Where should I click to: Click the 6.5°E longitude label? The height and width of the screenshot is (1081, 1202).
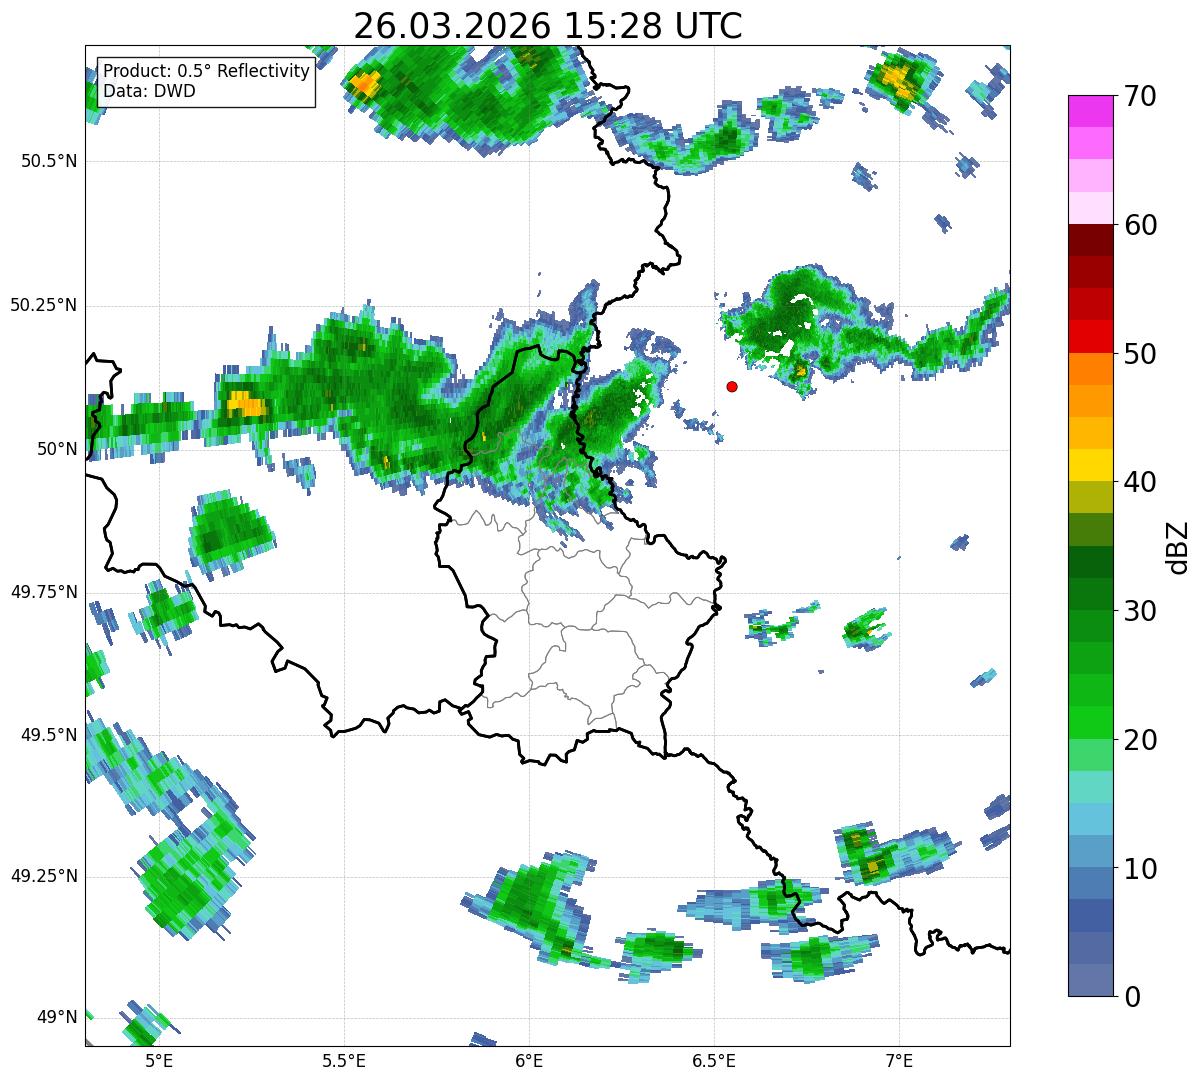(x=714, y=1061)
